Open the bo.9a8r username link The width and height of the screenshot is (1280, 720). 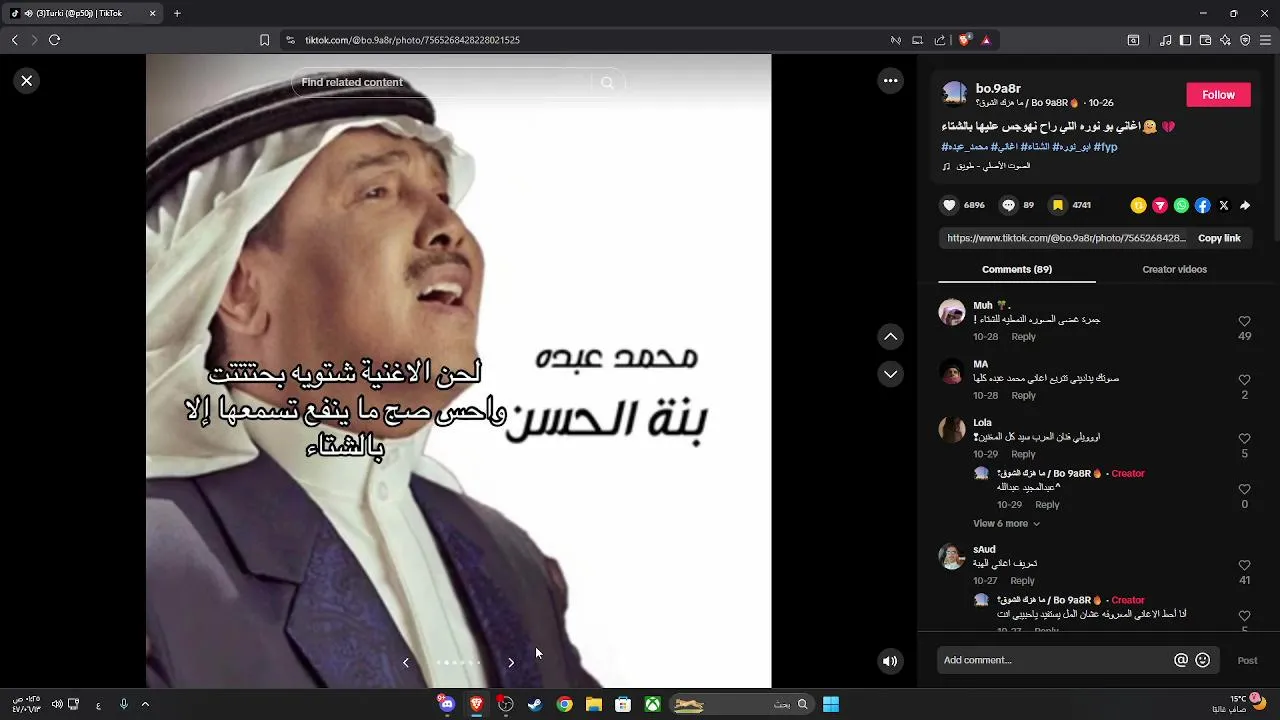coord(998,88)
